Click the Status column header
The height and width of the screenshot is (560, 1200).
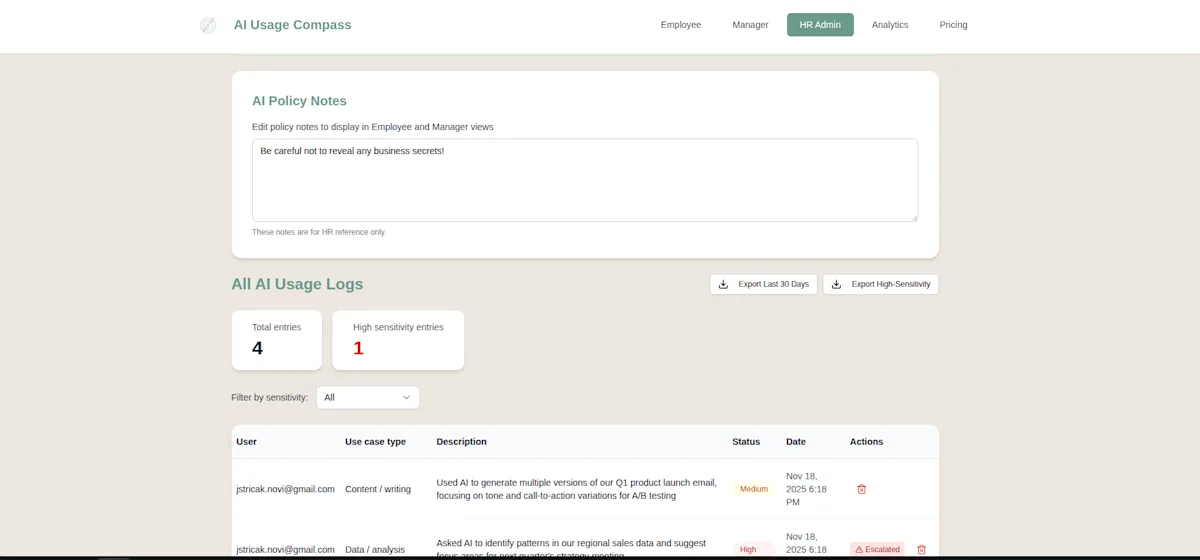[x=746, y=441]
